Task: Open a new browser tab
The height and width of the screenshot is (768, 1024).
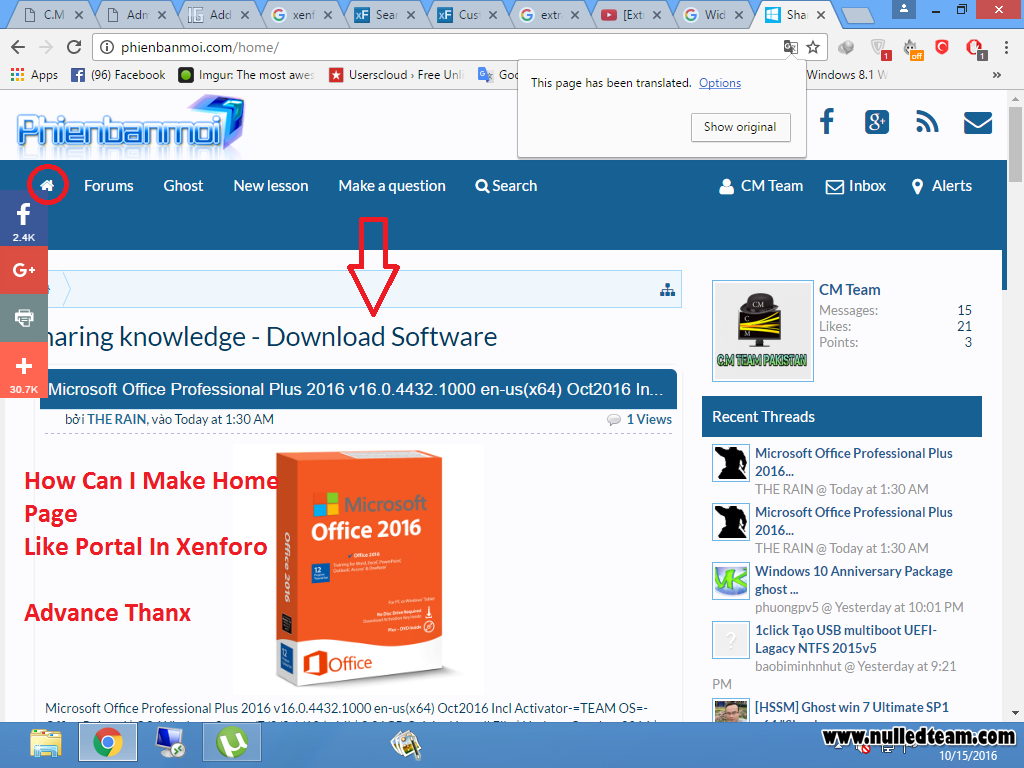Action: (857, 15)
